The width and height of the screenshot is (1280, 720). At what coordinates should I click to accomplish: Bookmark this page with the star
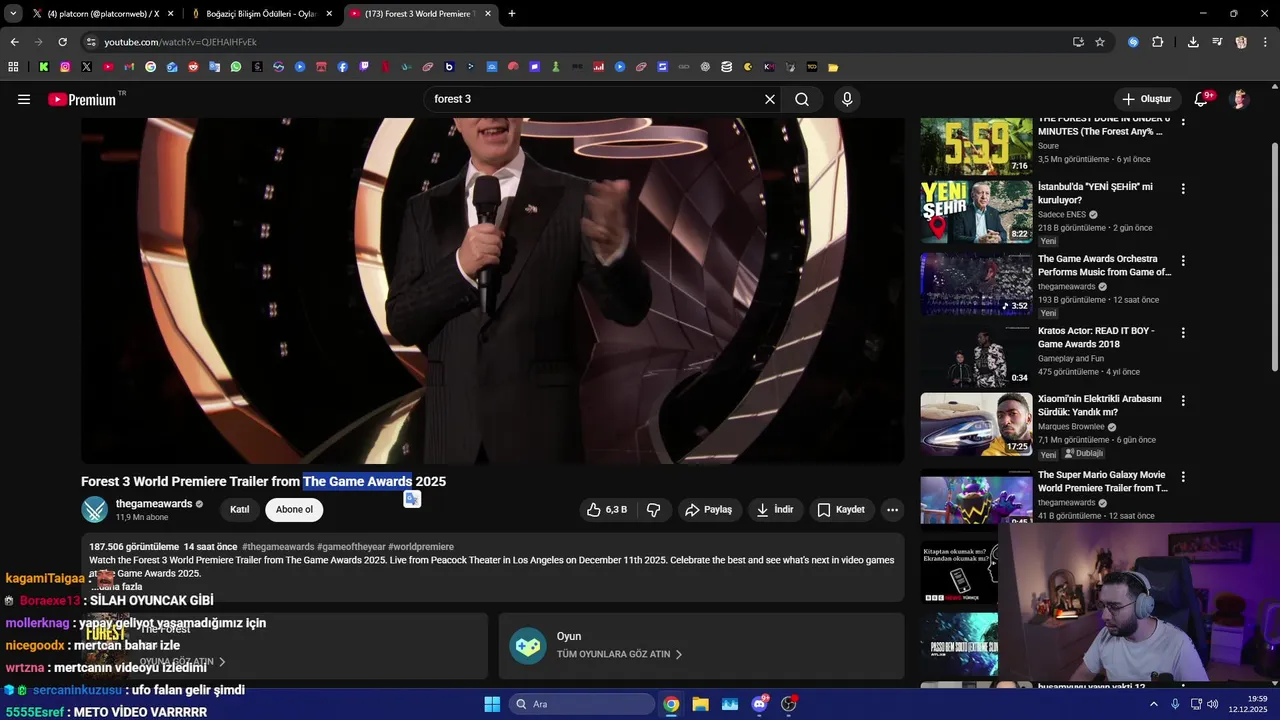[1100, 42]
